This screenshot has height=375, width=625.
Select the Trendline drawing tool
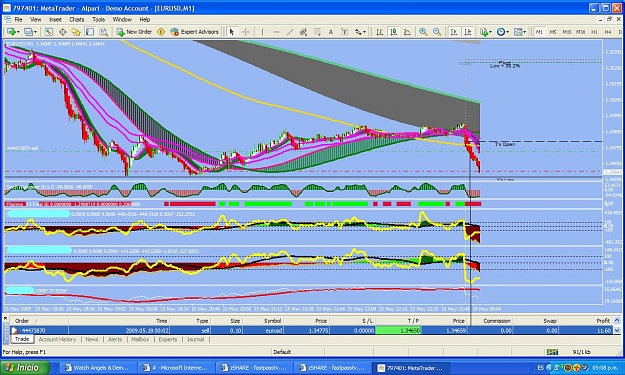[x=290, y=32]
